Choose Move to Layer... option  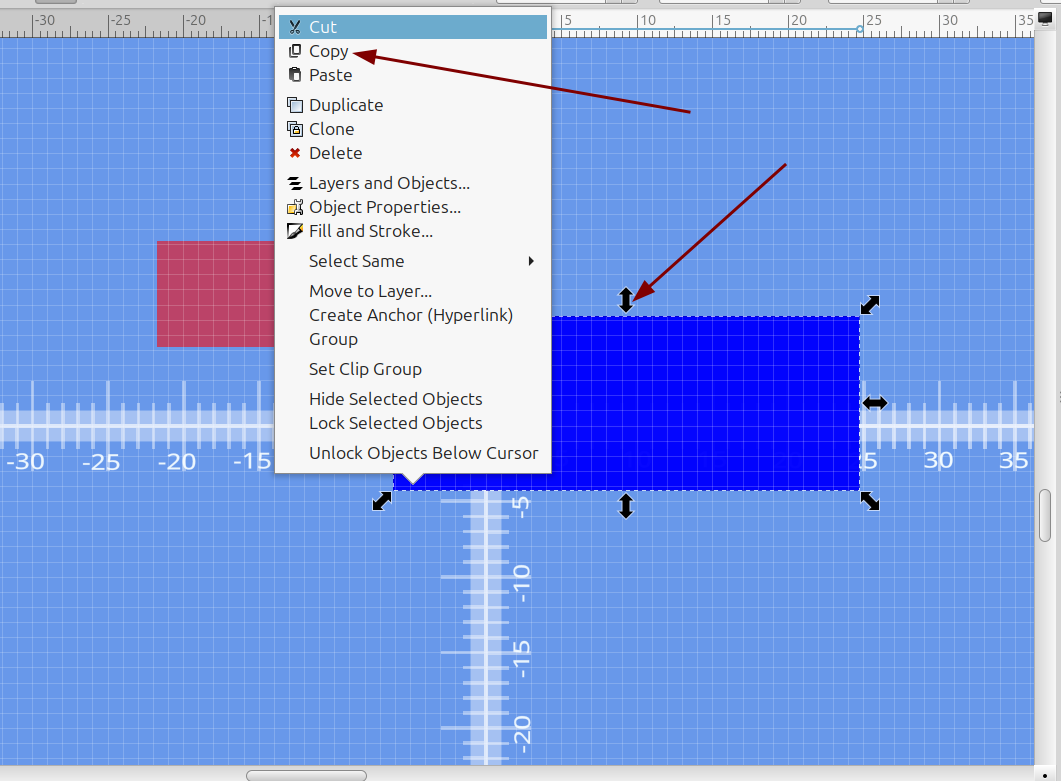coord(370,291)
